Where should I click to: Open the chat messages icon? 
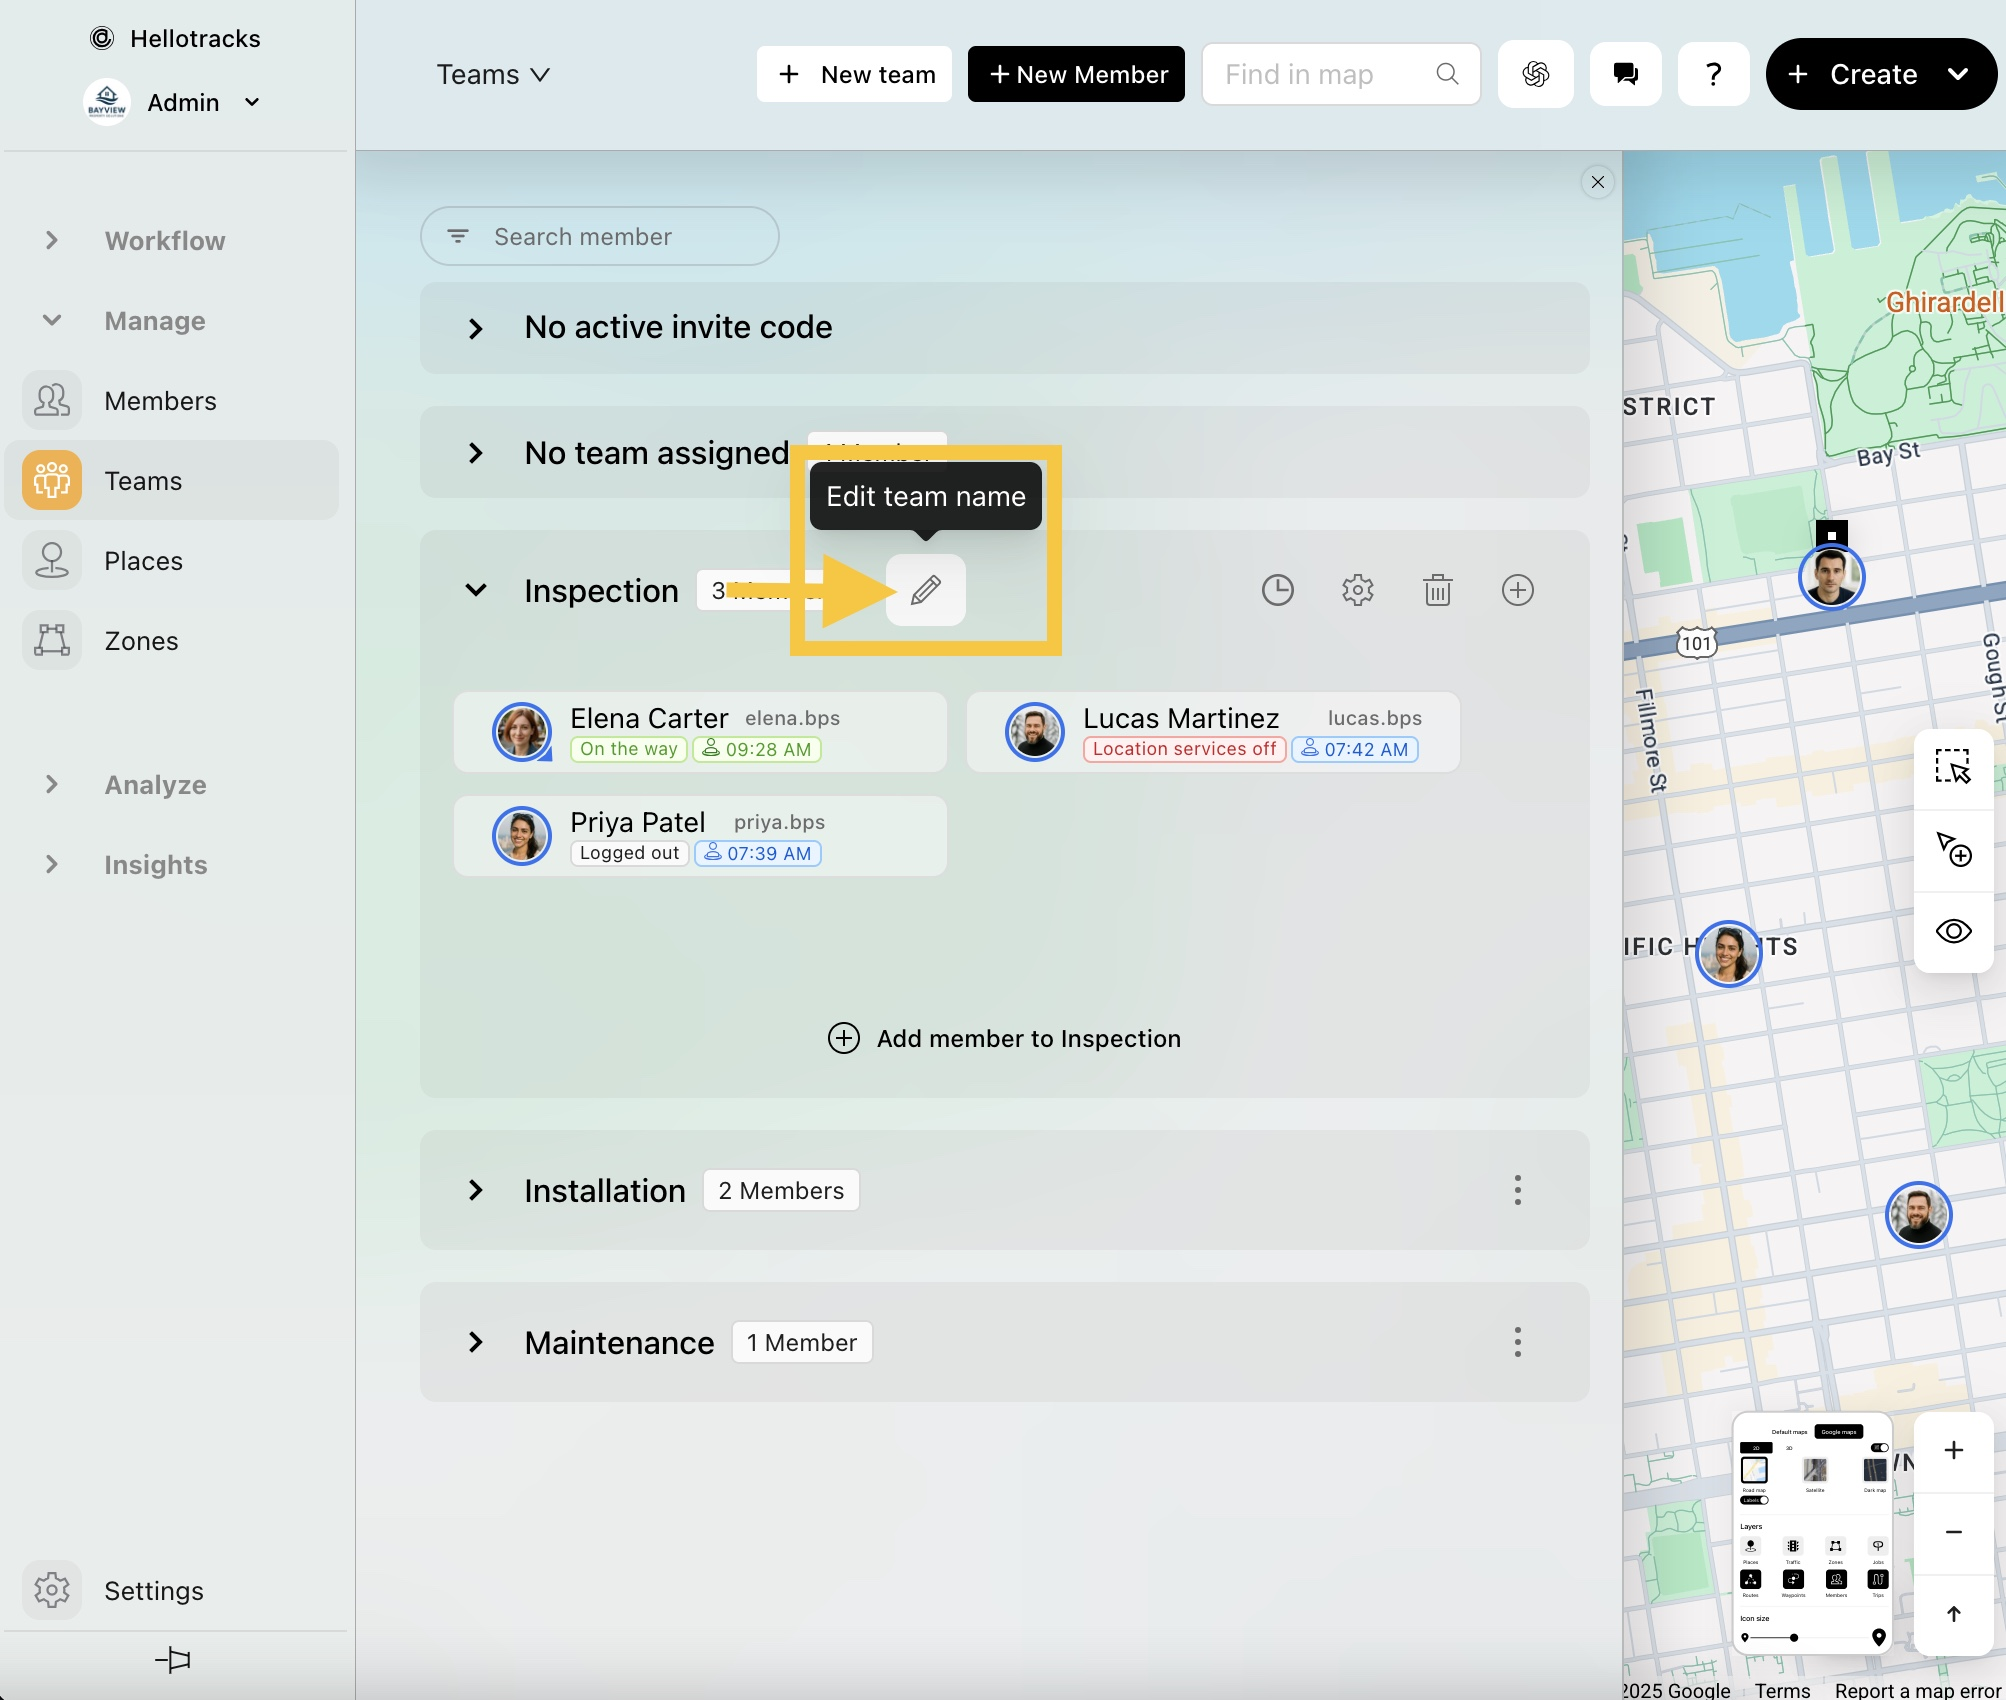coord(1625,74)
